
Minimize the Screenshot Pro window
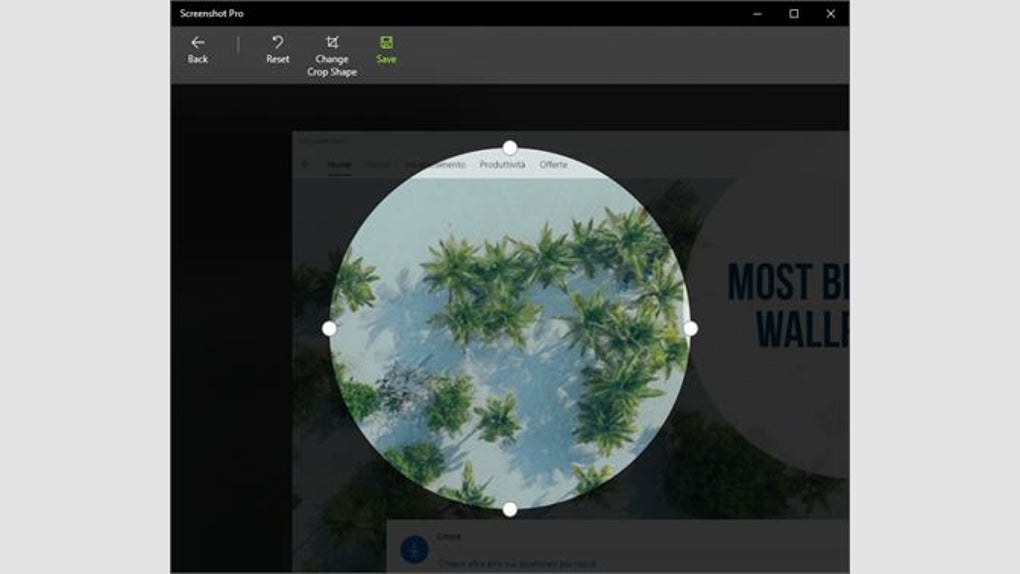point(757,14)
